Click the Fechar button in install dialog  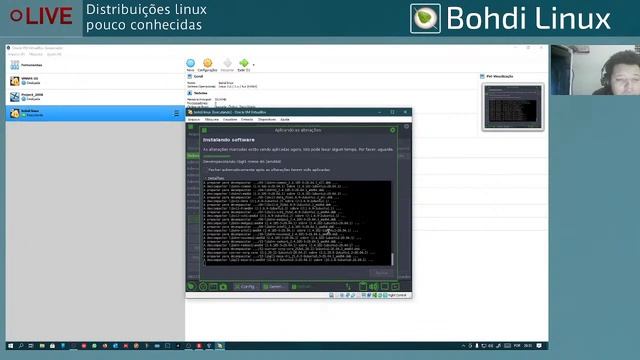[382, 273]
